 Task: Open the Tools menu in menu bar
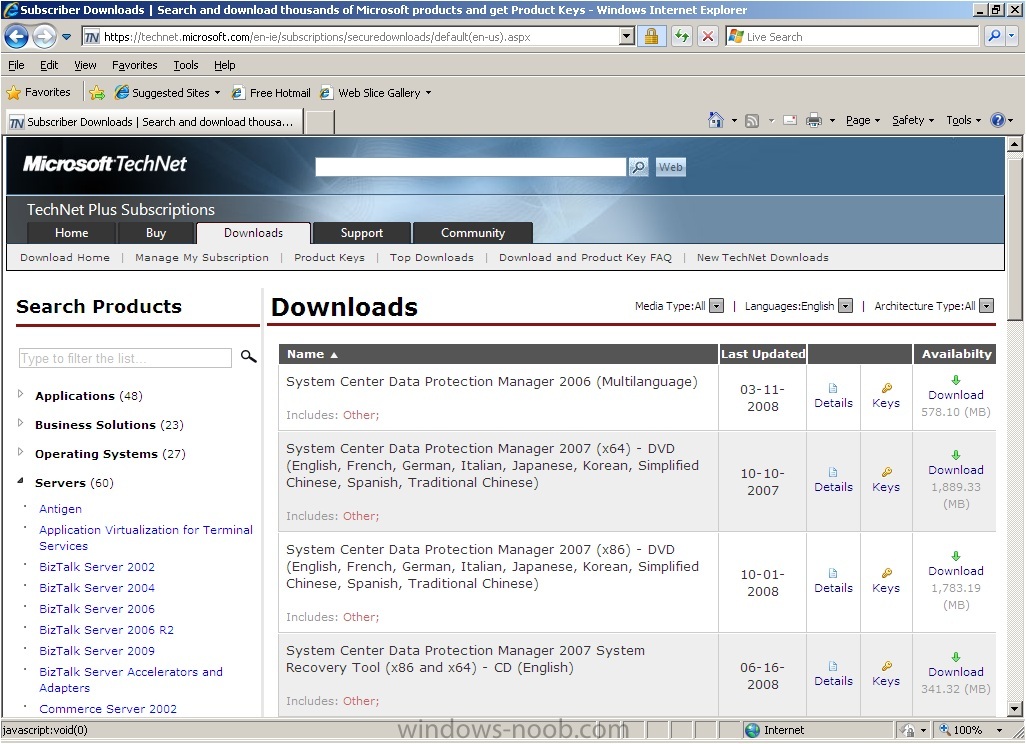tap(186, 65)
